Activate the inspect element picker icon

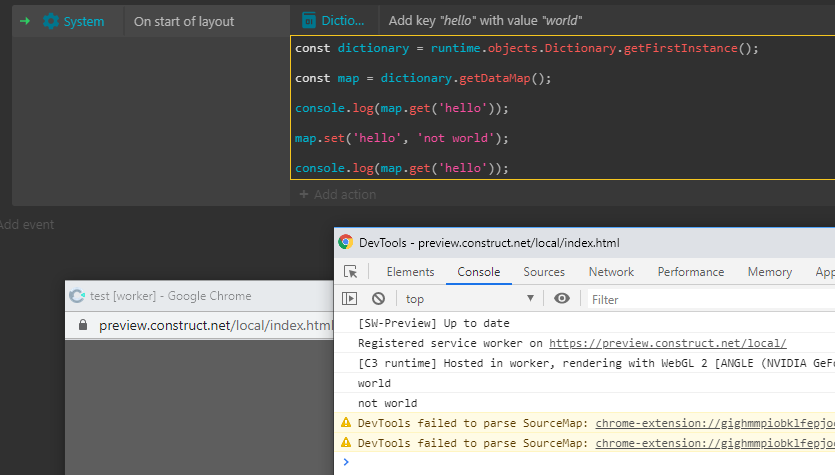[350, 272]
